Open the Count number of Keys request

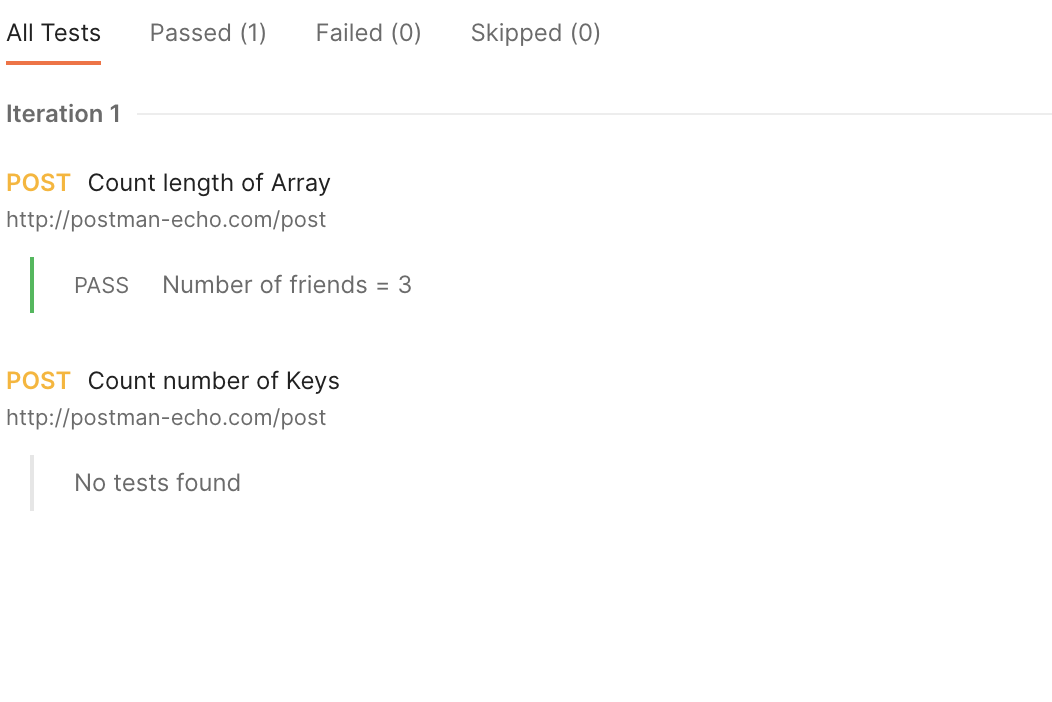point(213,380)
